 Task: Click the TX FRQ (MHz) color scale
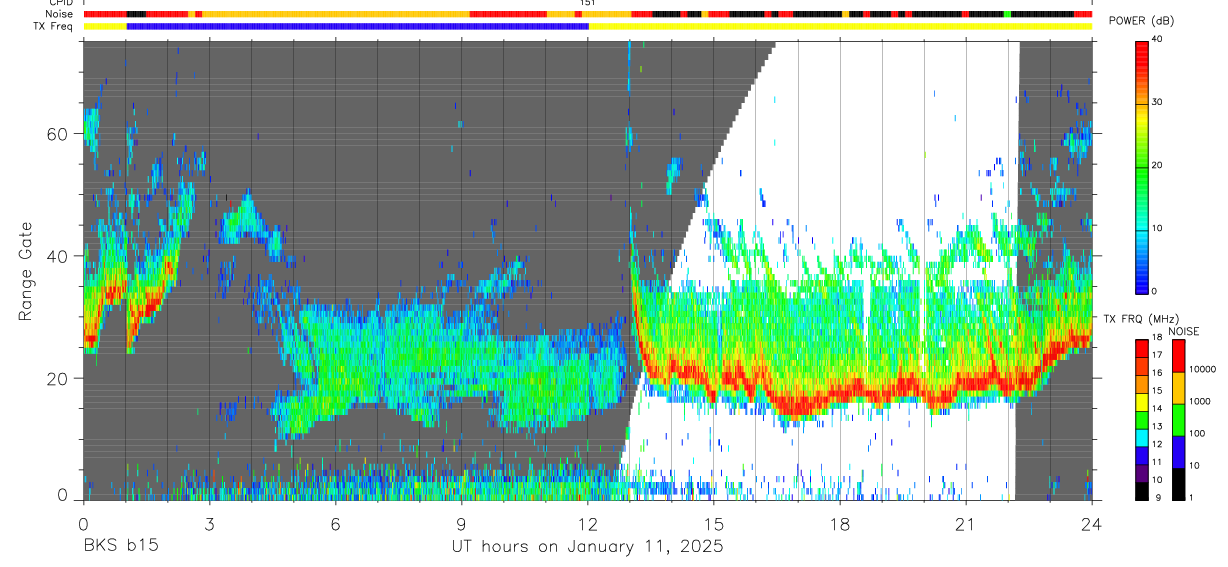click(x=1141, y=419)
